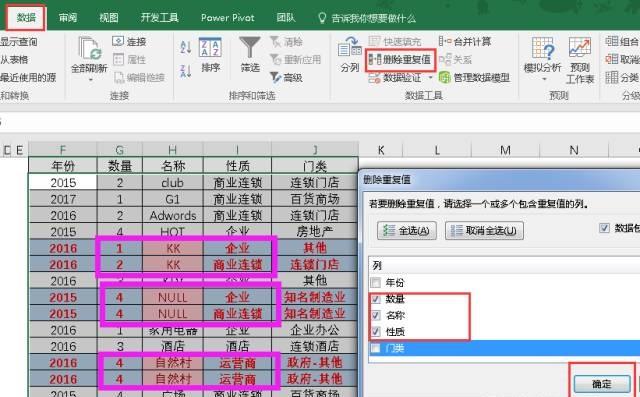Click the 组合 group icon
640x397 pixels.
coord(611,41)
